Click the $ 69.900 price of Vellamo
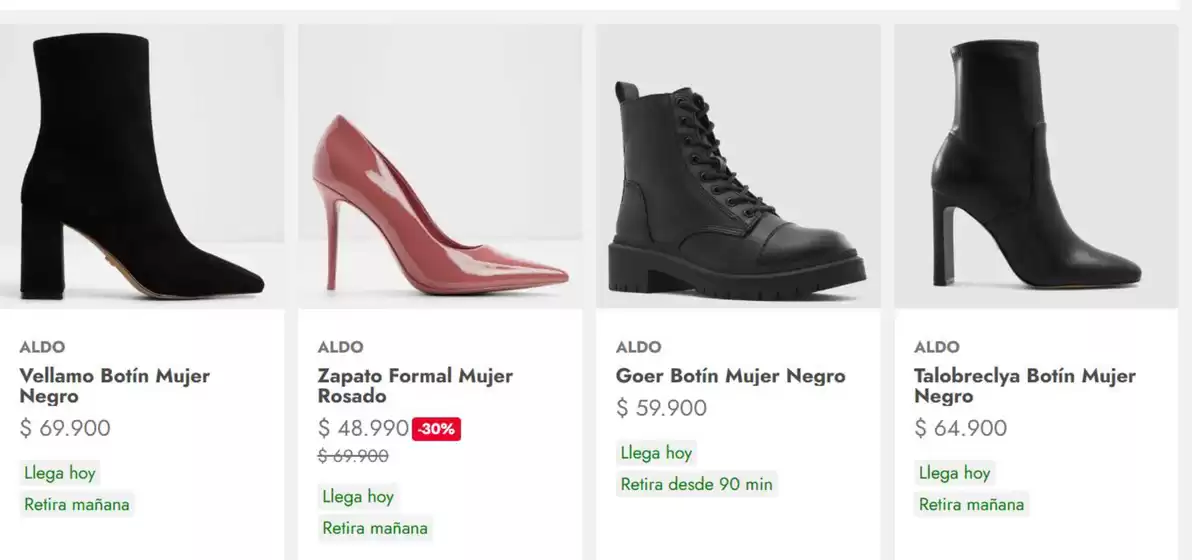Screen dimensions: 1192x560 tap(65, 428)
